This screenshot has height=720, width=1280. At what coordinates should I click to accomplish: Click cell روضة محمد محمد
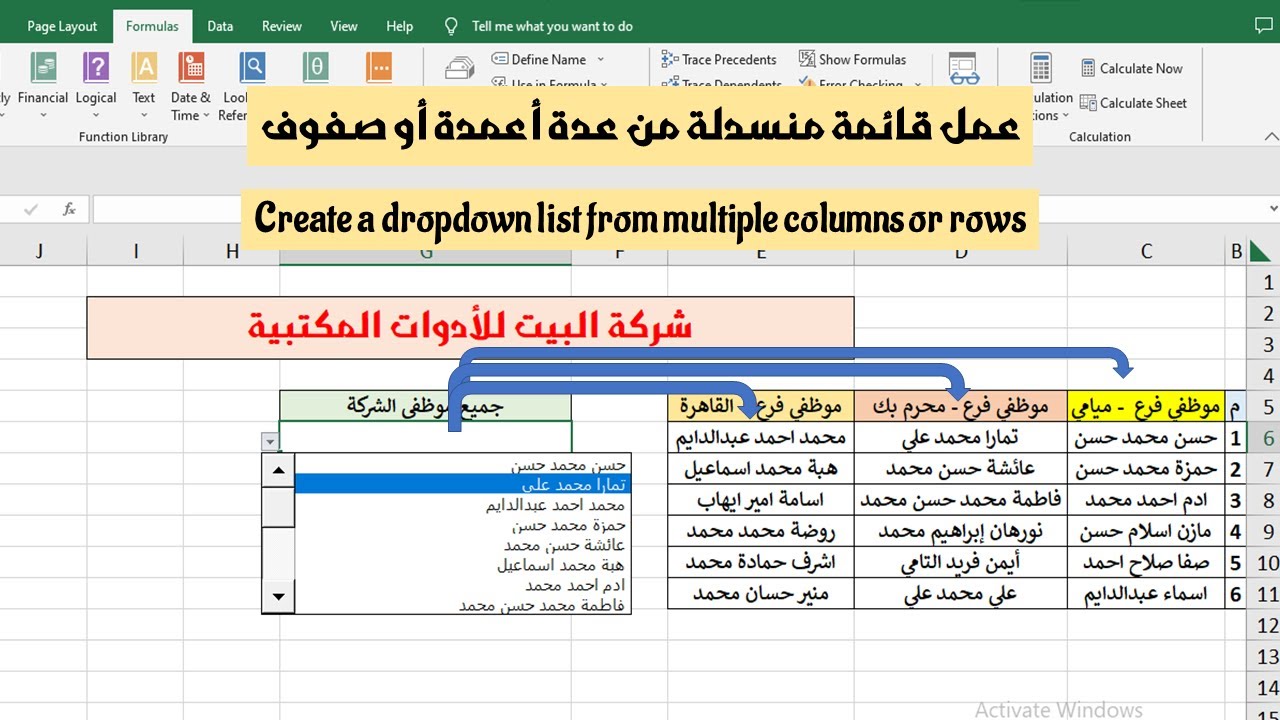tap(761, 531)
